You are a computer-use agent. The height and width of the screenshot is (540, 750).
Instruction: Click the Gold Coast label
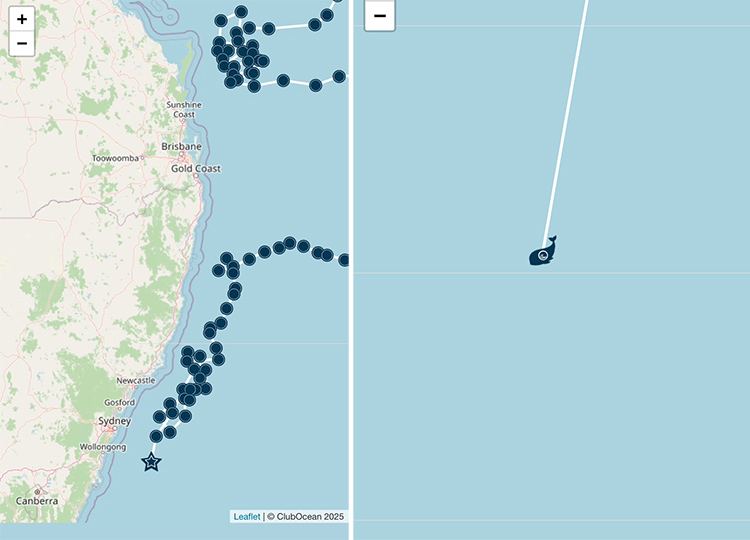[x=195, y=169]
